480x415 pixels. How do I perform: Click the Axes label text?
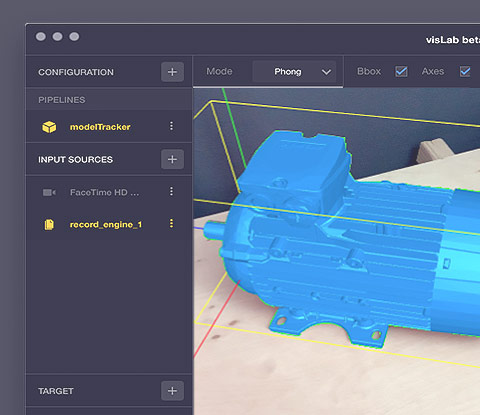pos(433,71)
